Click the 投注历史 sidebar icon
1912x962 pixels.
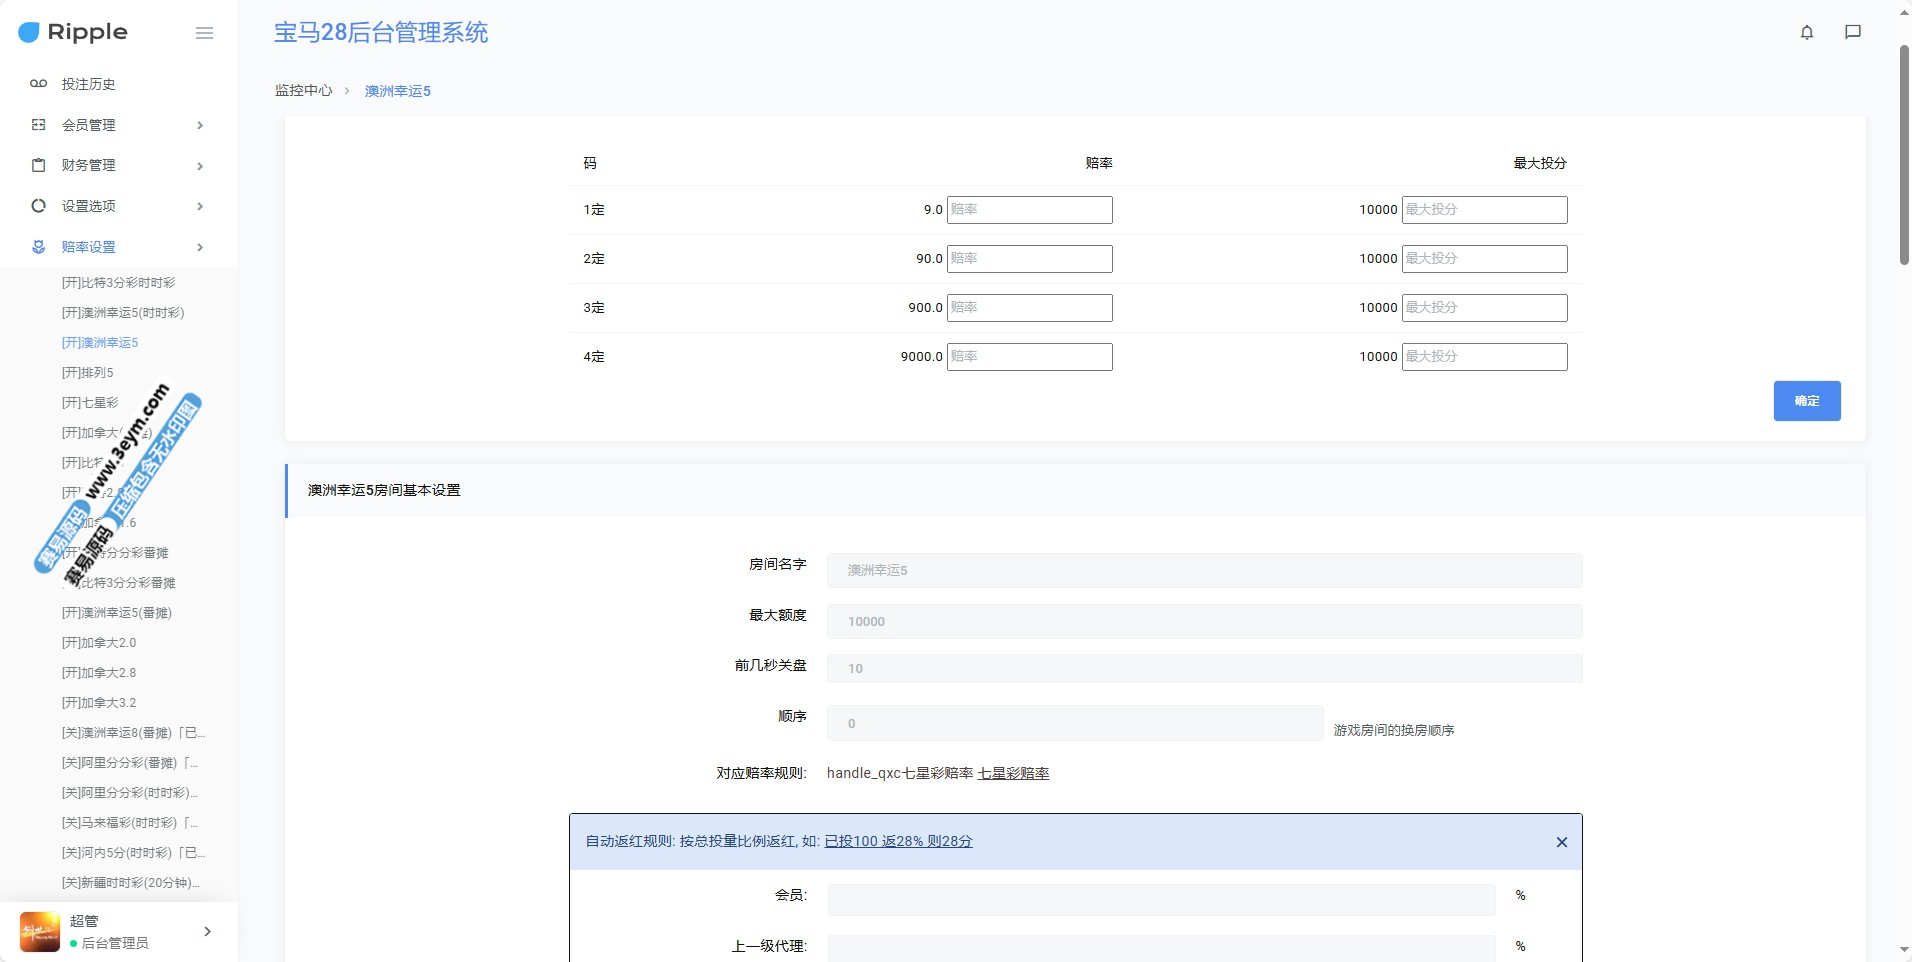(38, 84)
